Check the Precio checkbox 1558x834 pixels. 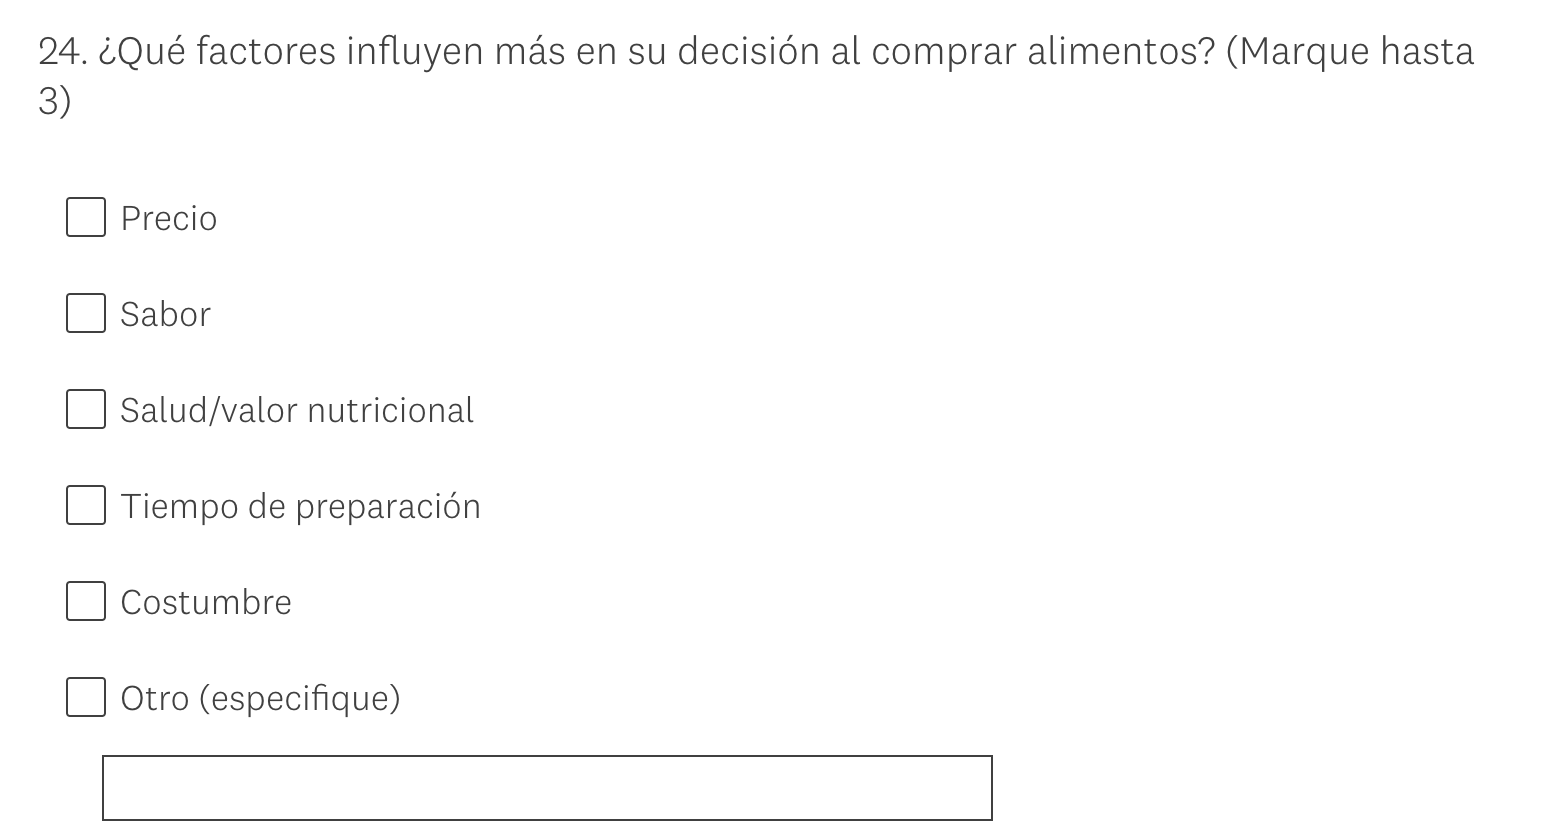point(86,218)
